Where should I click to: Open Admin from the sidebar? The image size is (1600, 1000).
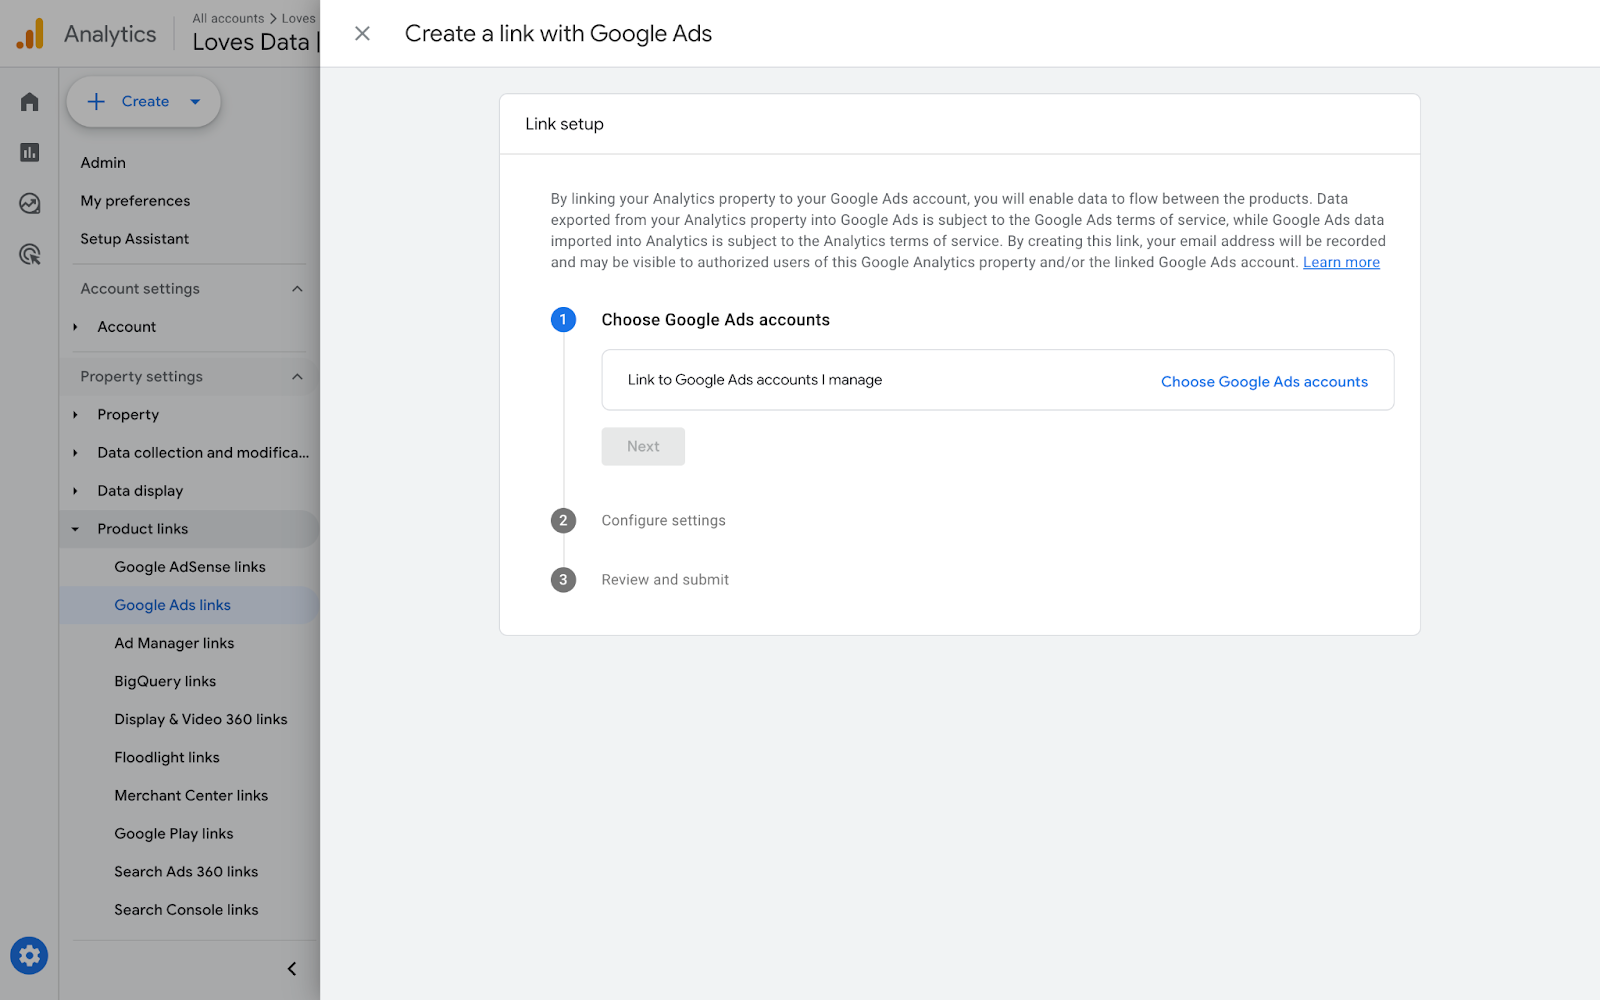(102, 162)
